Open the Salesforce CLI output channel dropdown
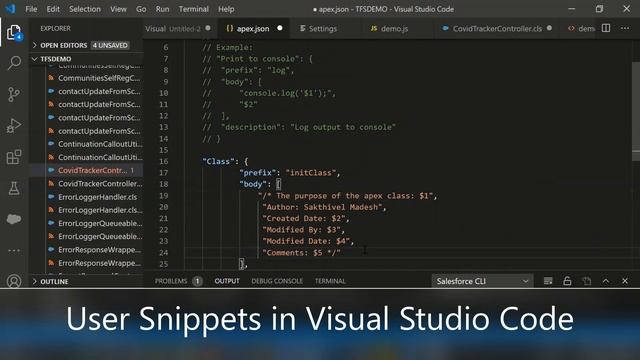The width and height of the screenshot is (640, 360). (482, 281)
